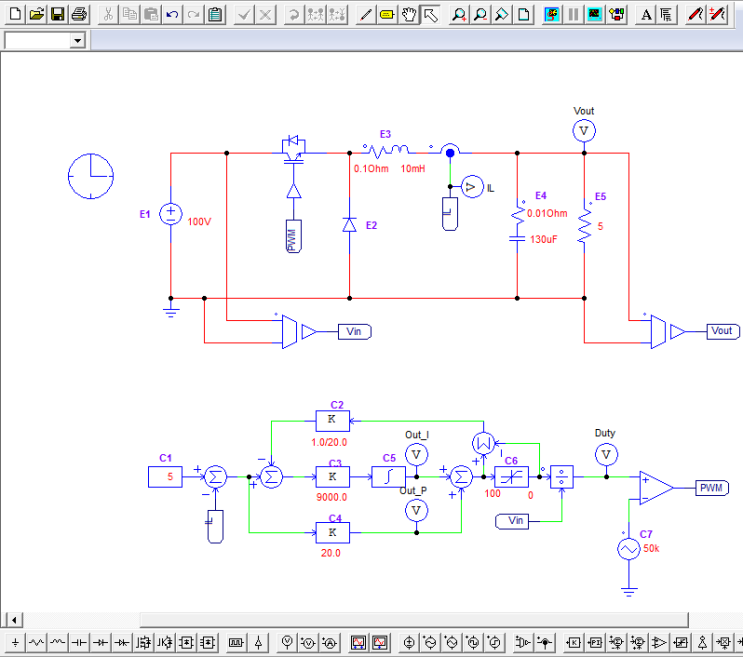The width and height of the screenshot is (743, 657).
Task: Insert text with the A tool
Action: coord(646,15)
